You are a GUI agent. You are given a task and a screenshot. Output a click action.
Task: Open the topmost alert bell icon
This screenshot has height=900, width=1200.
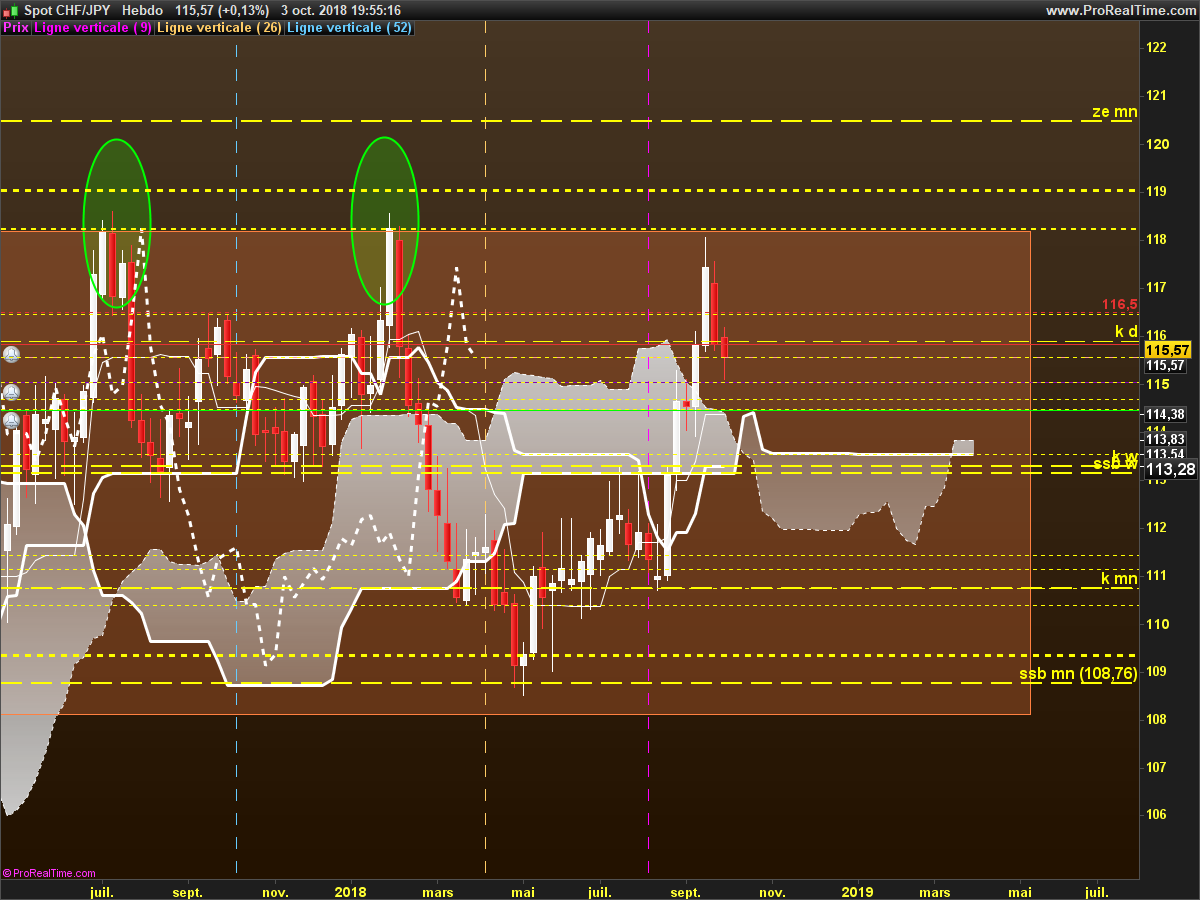pos(11,354)
